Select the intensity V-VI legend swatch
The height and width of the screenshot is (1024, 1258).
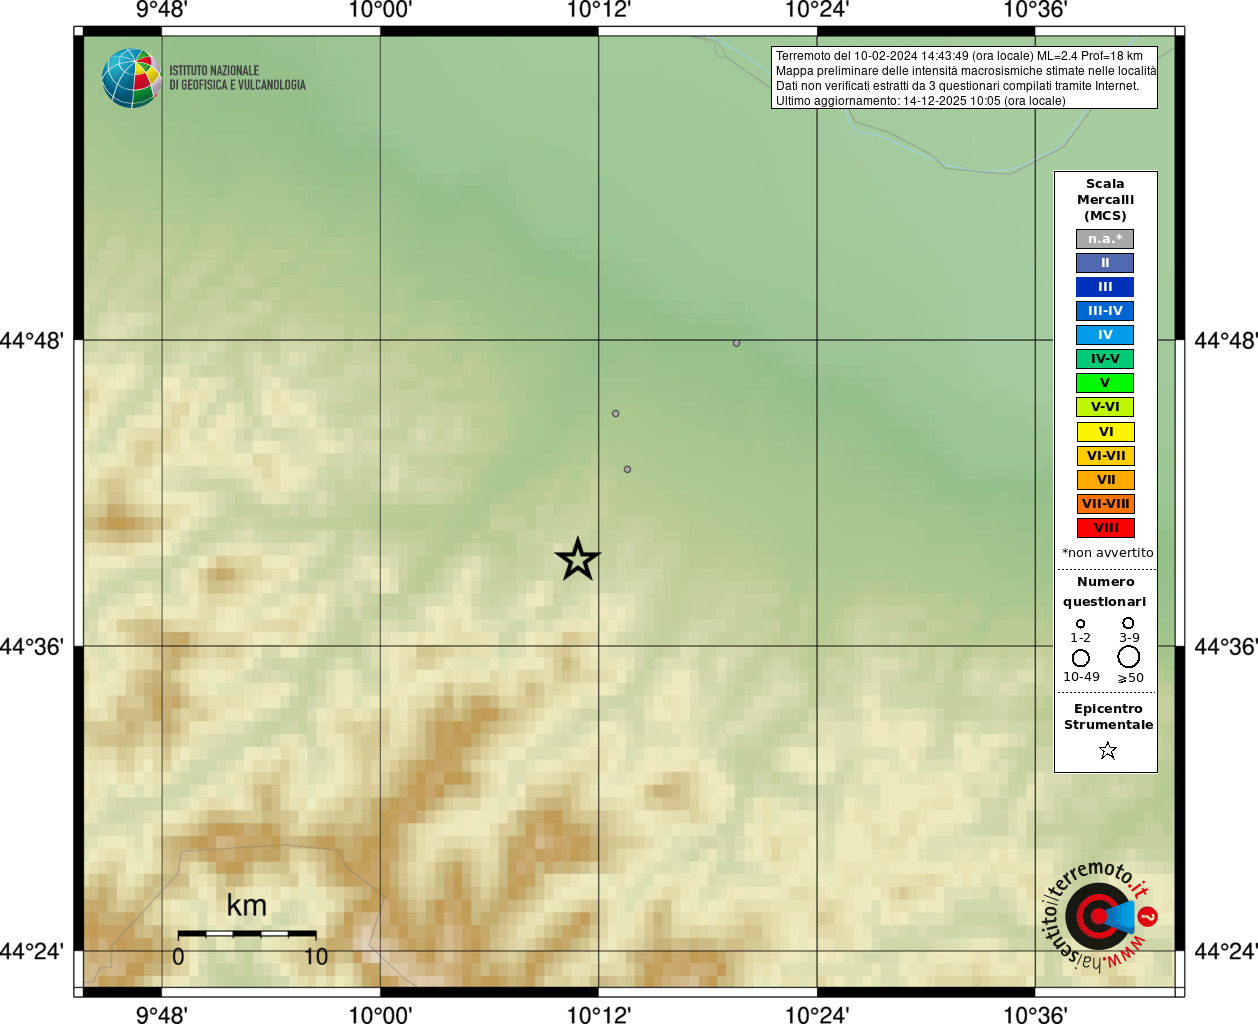pyautogui.click(x=1105, y=407)
